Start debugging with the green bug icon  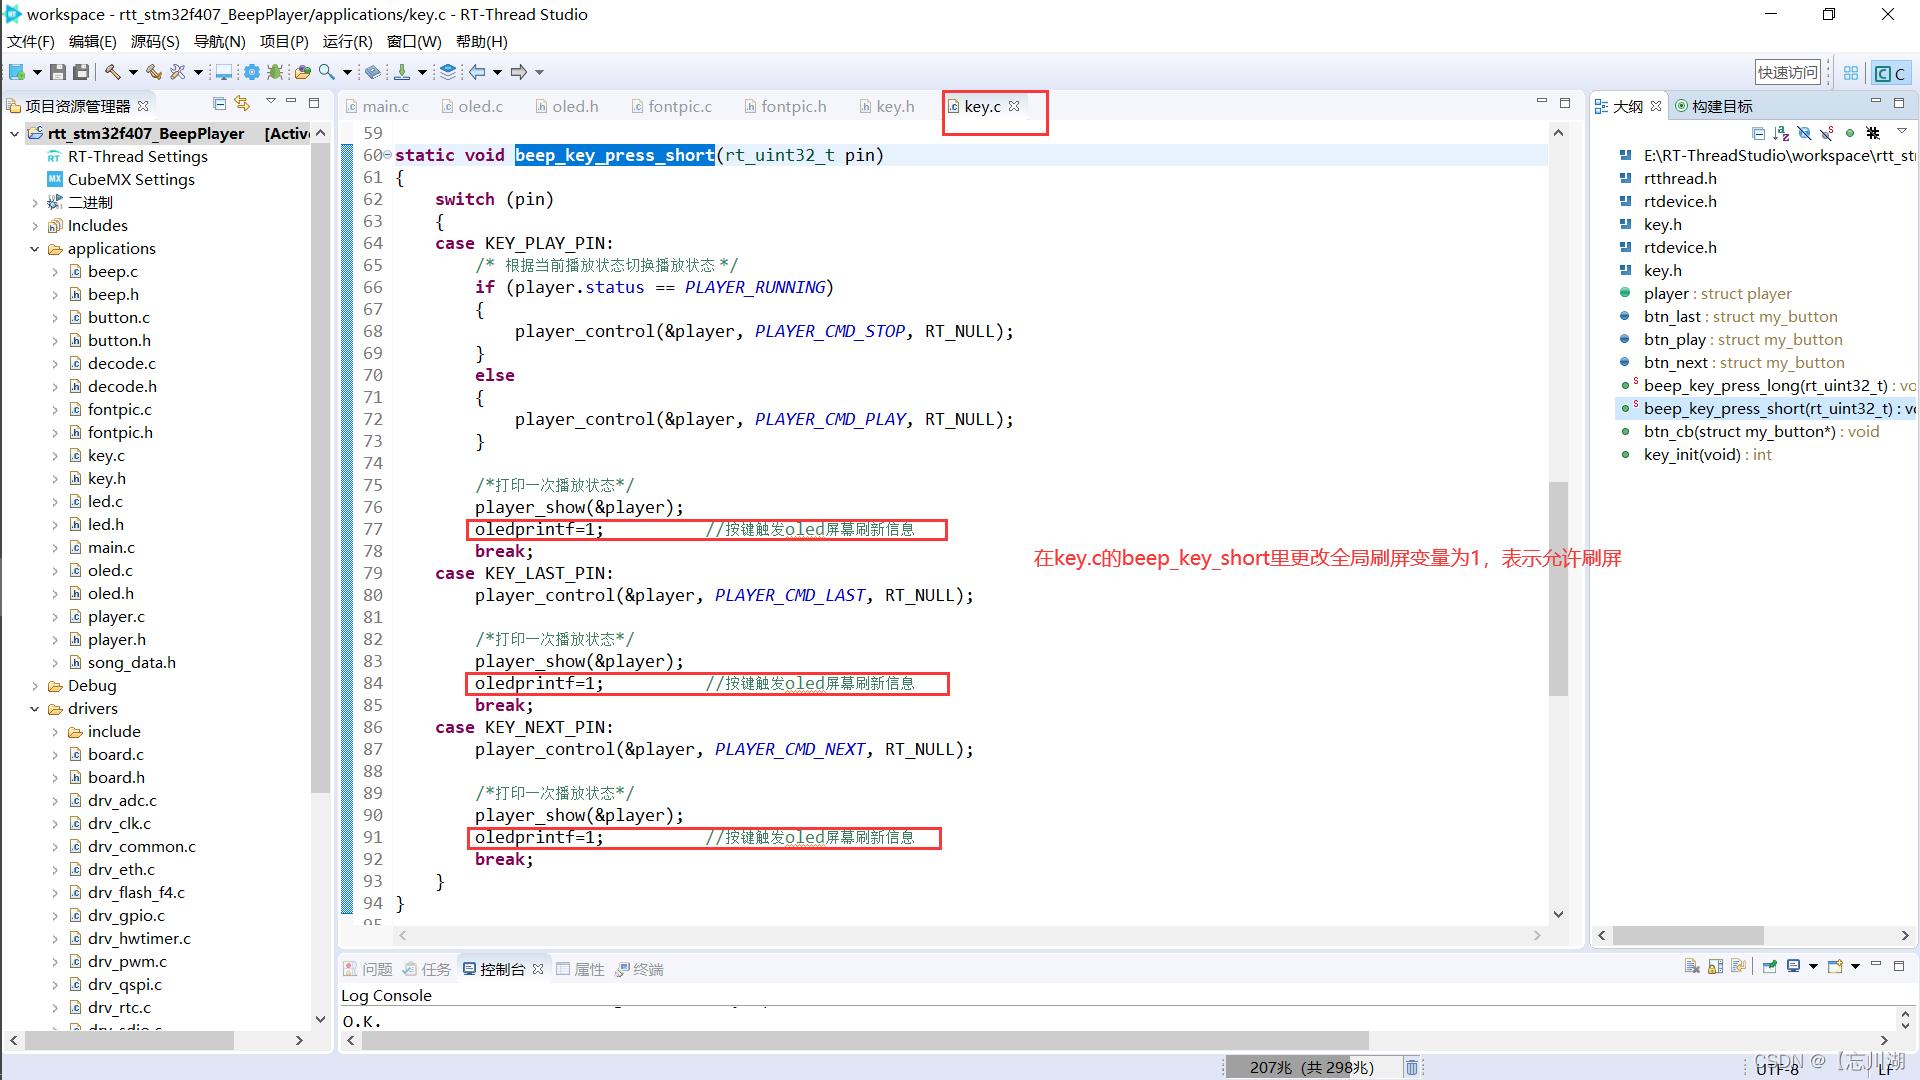(274, 72)
